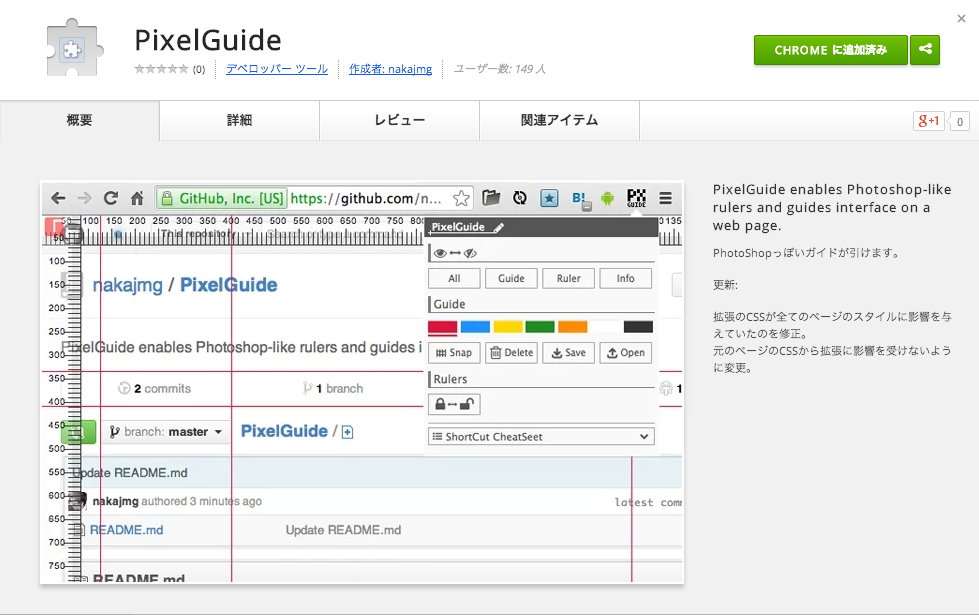Viewport: 979px width, 615px height.
Task: Click the blue star extension icon
Action: tap(549, 199)
